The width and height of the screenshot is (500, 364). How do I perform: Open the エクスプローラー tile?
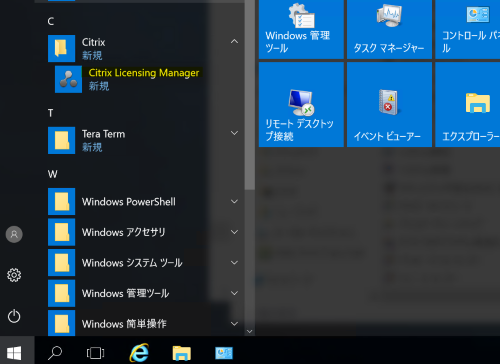point(468,105)
